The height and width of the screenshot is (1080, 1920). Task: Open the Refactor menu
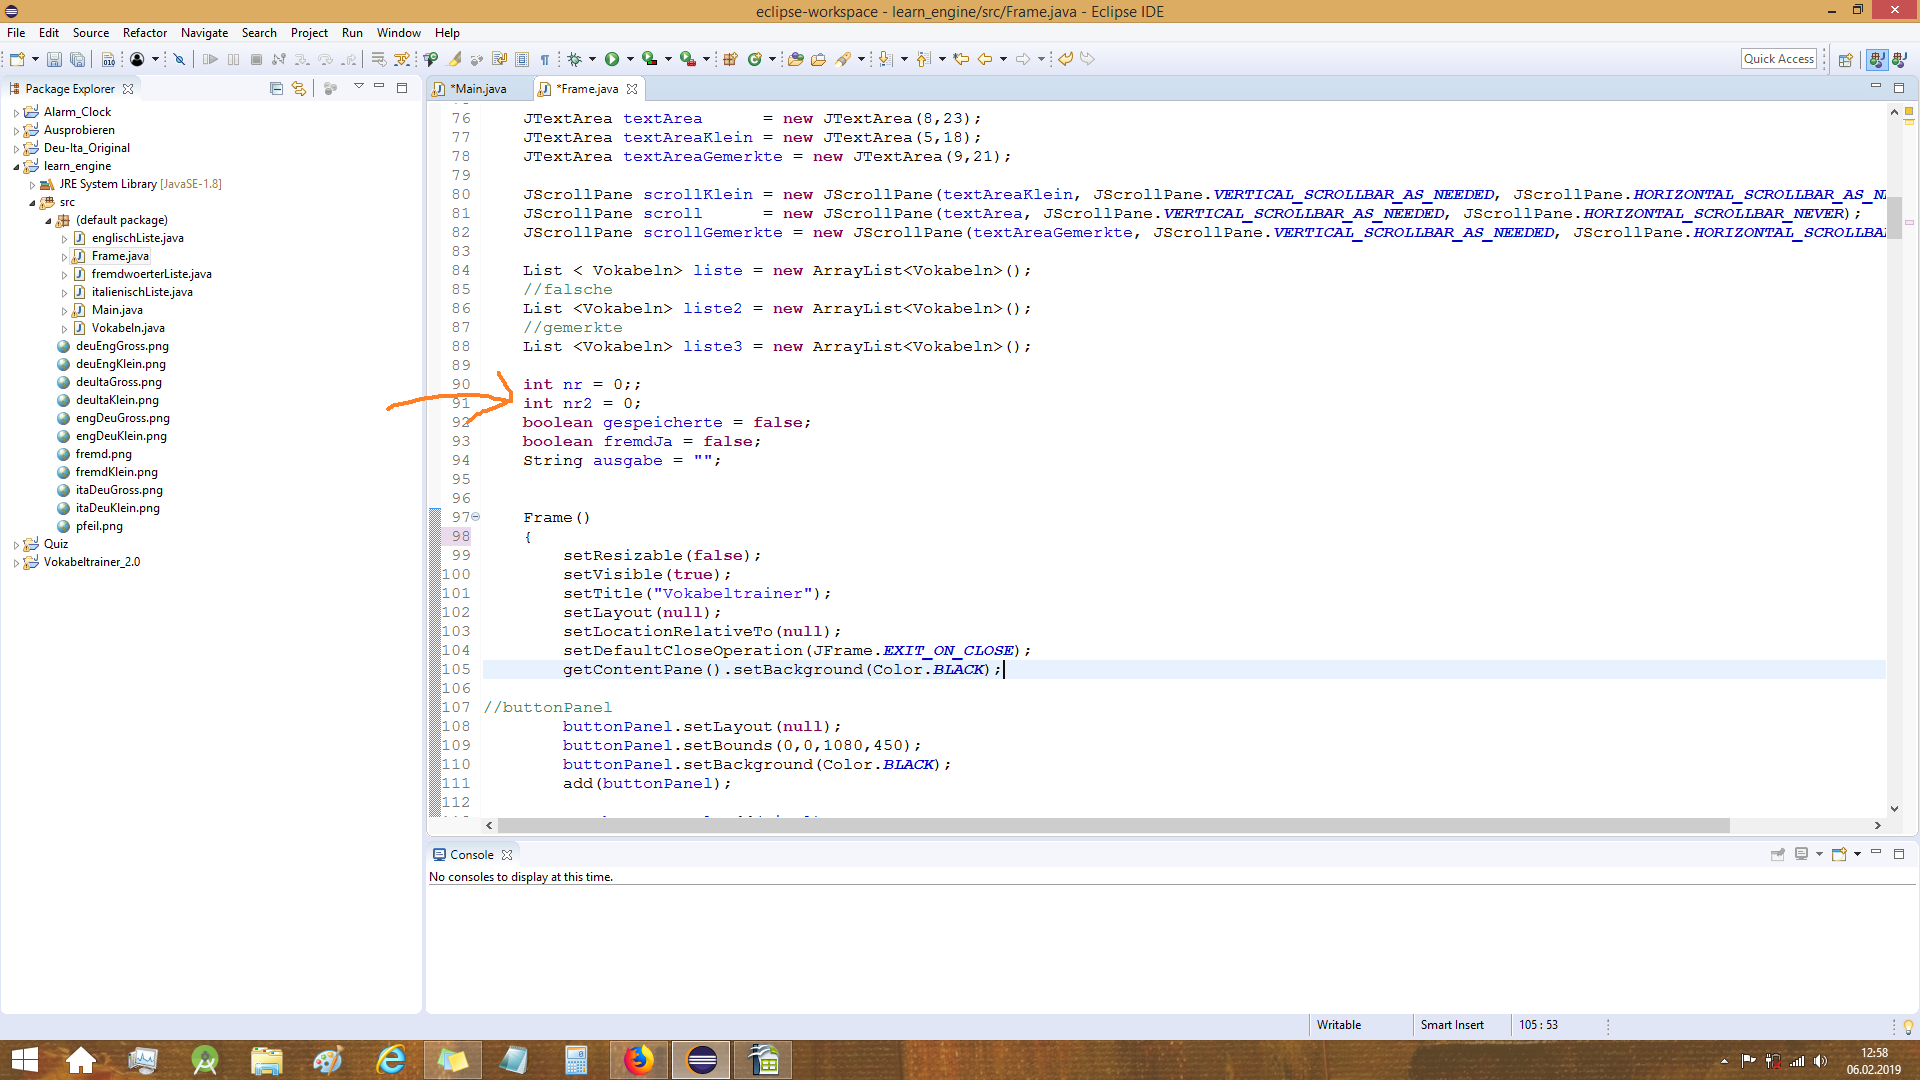(144, 32)
